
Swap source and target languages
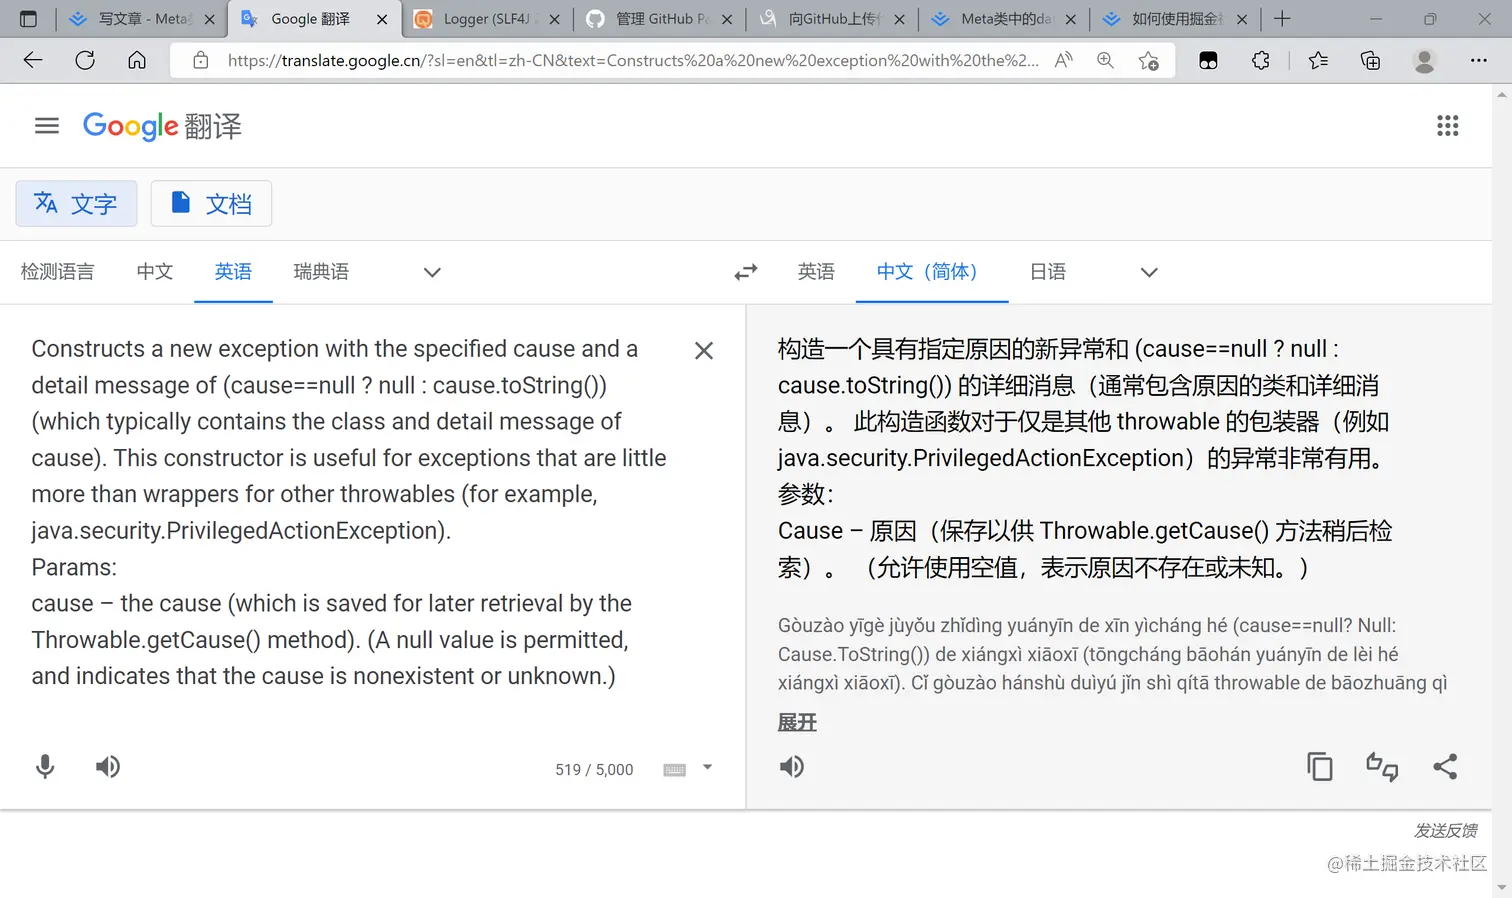coord(746,272)
